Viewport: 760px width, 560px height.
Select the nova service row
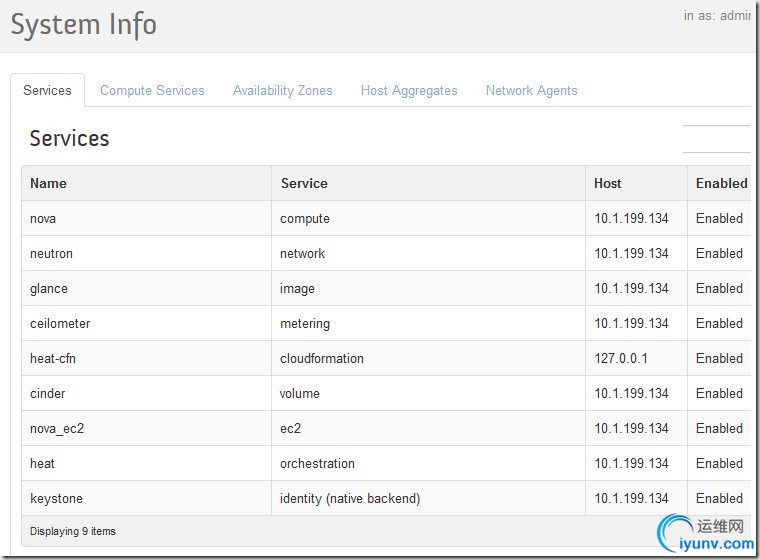coord(43,218)
